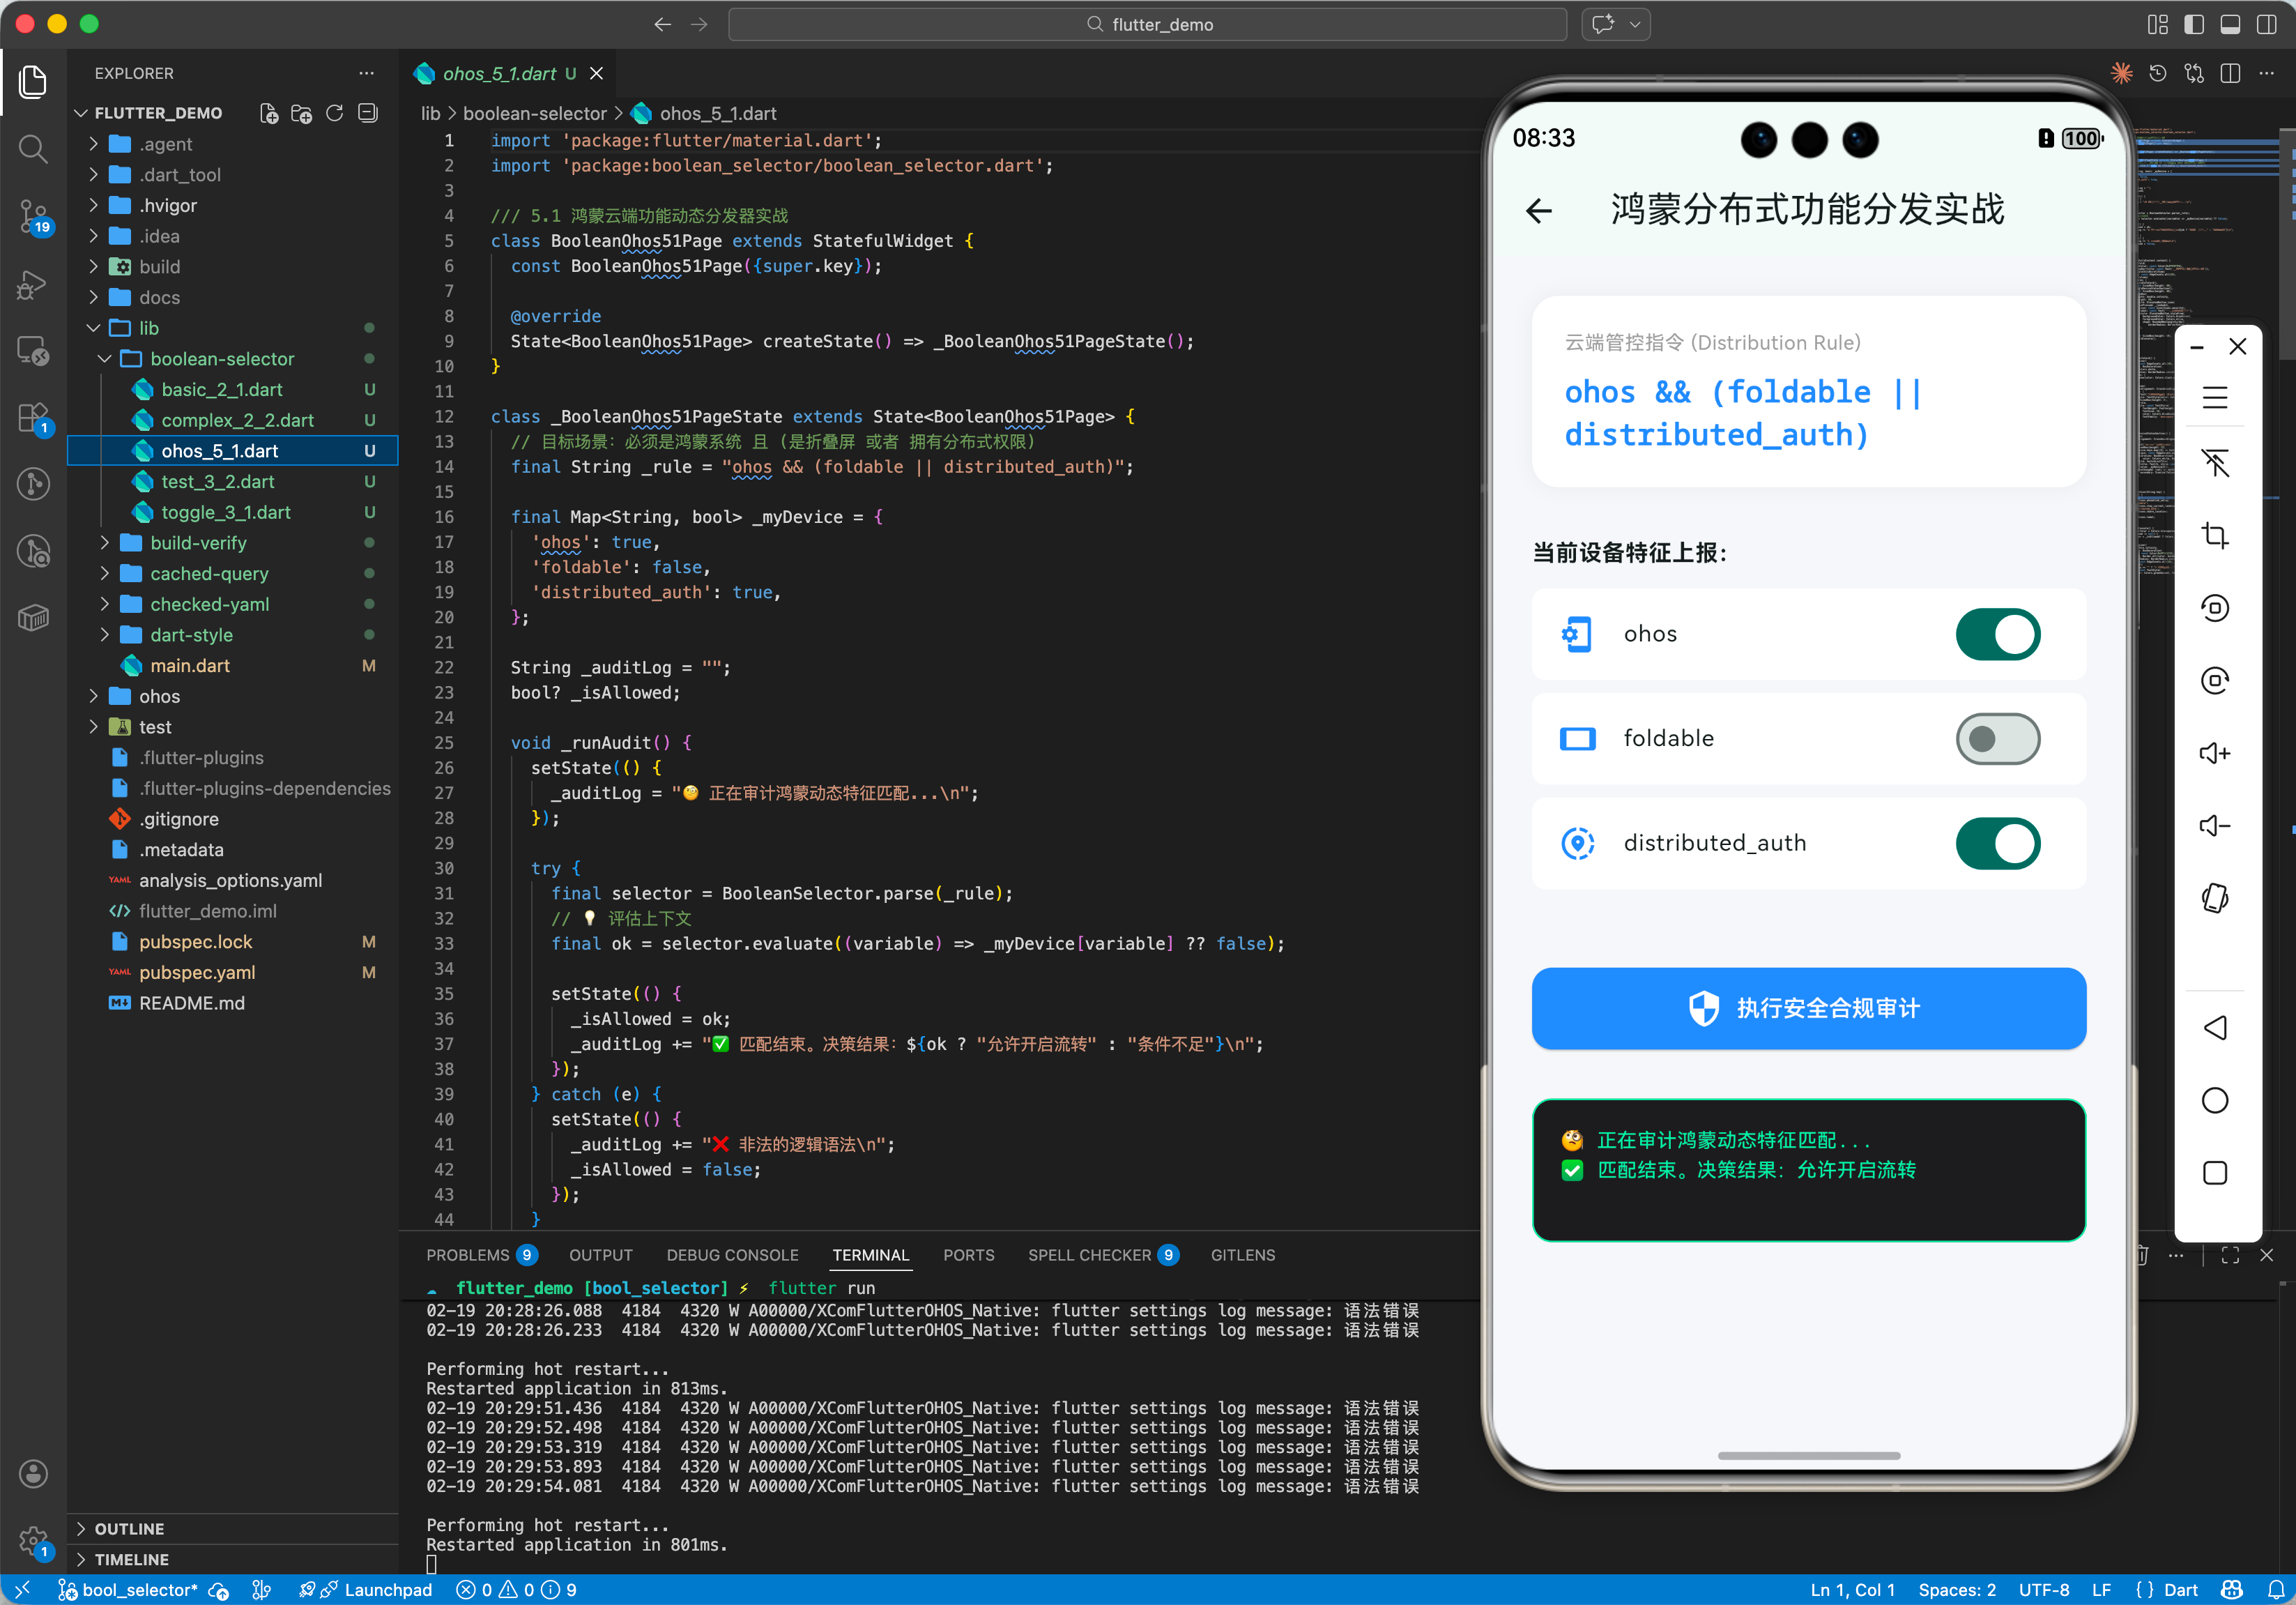Open the PROBLEMS panel tab
Image resolution: width=2296 pixels, height=1605 pixels.
click(x=467, y=1255)
